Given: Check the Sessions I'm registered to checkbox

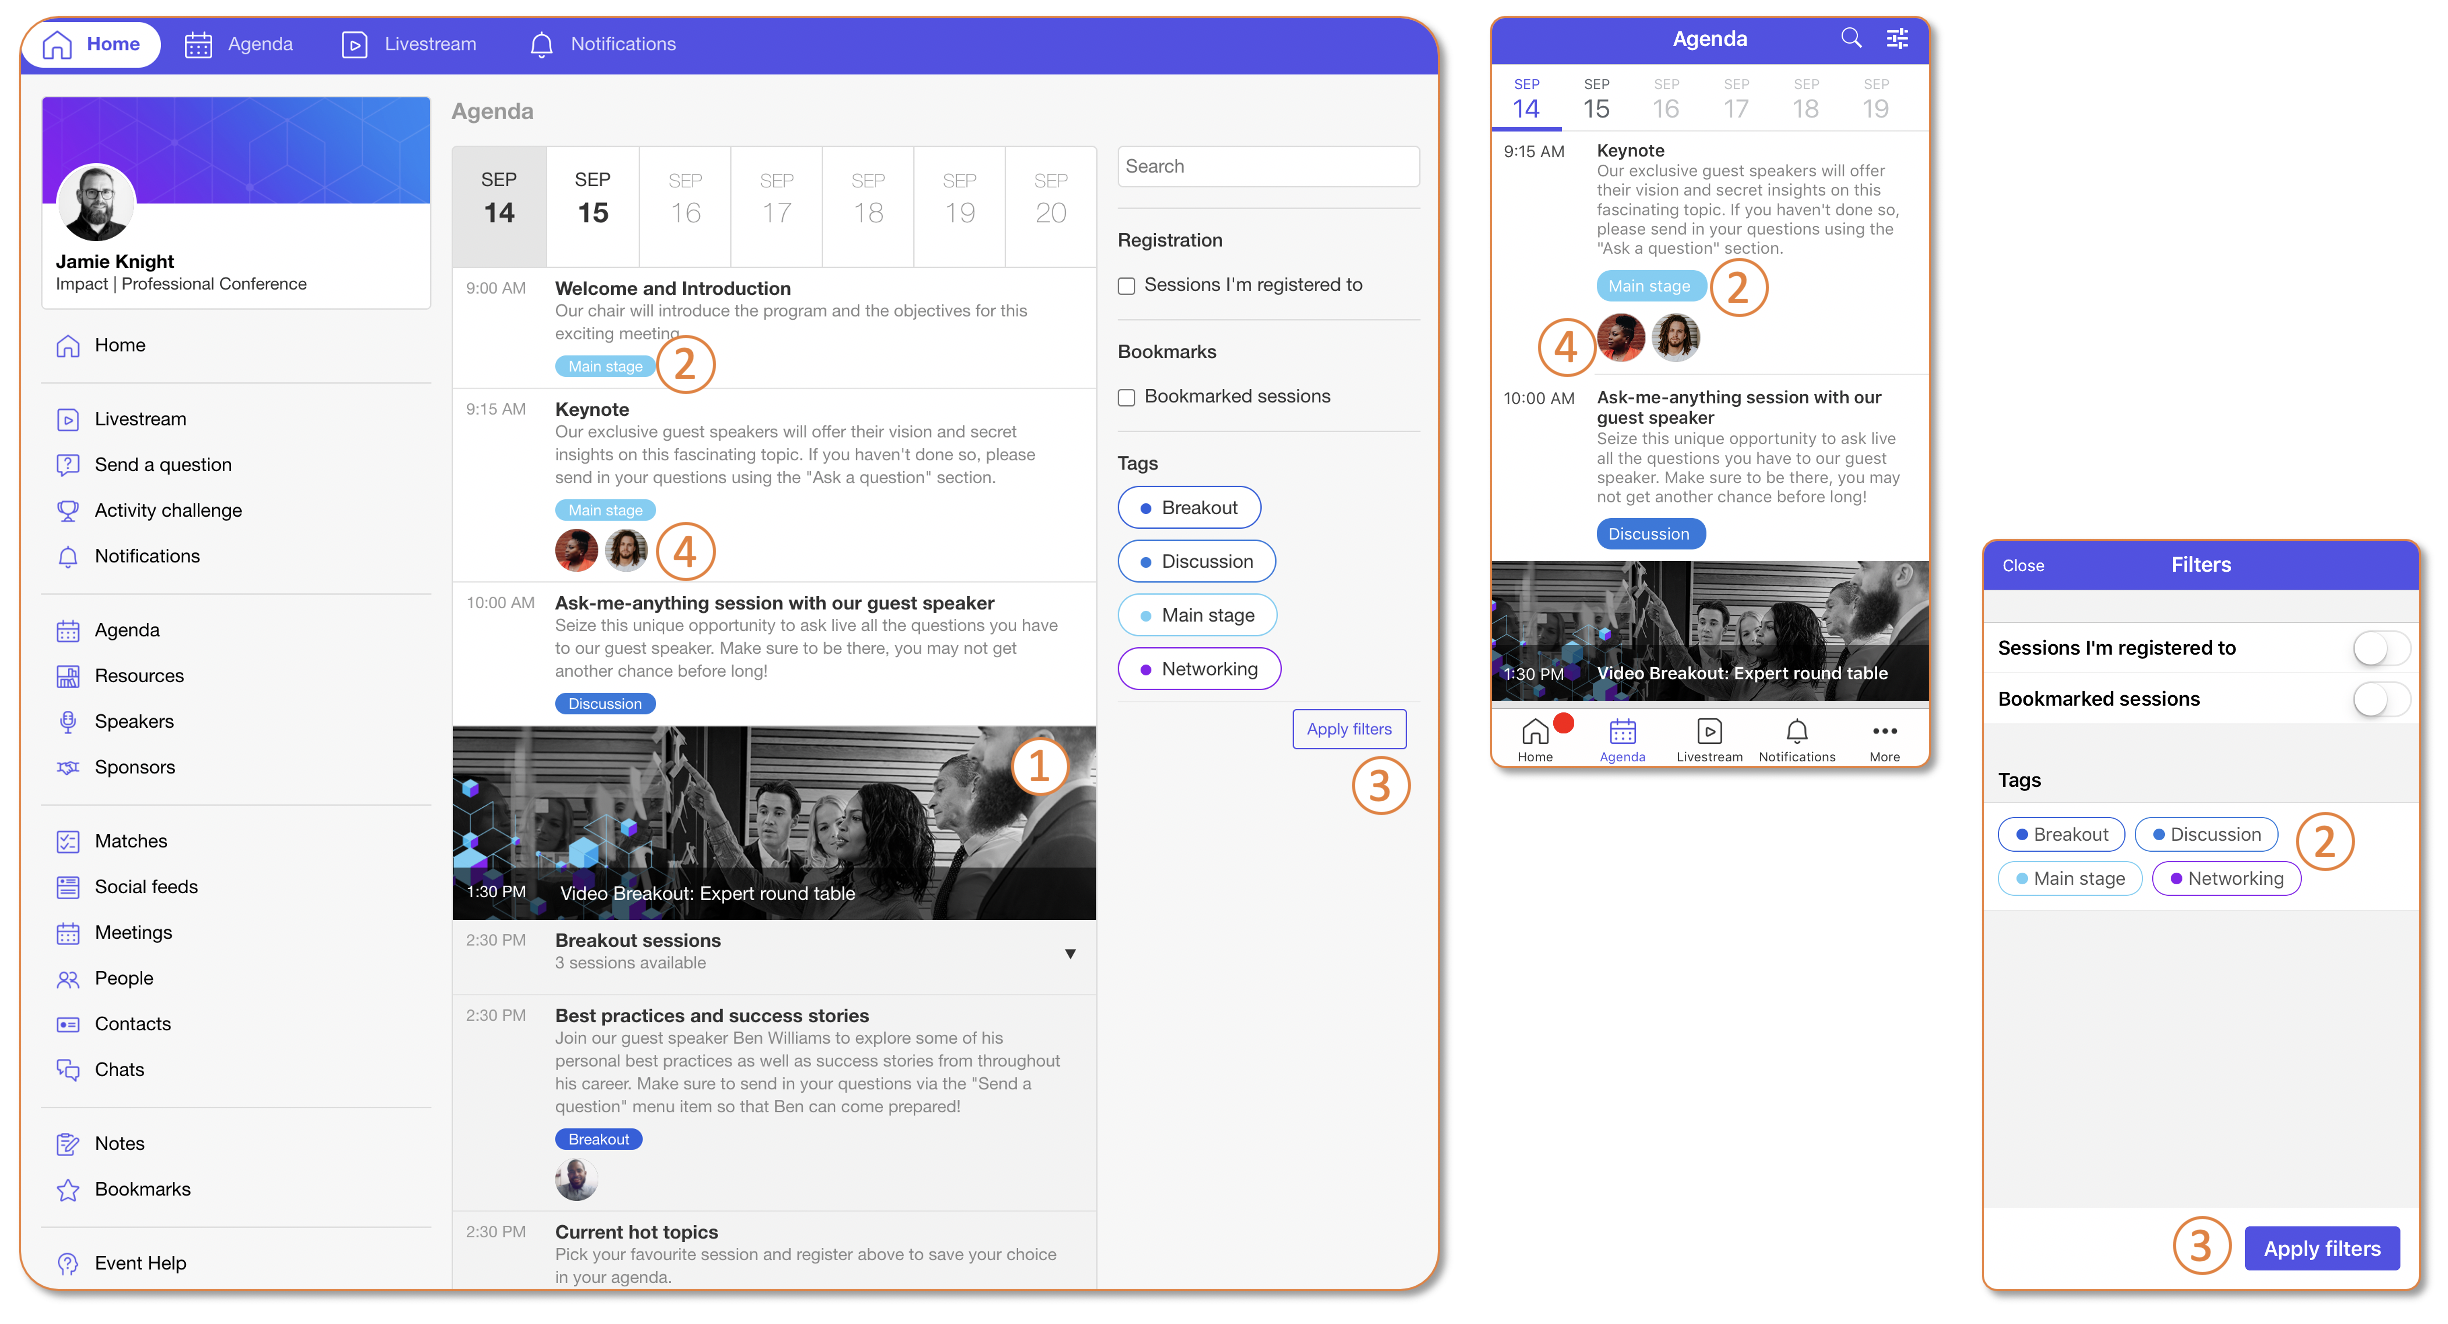Looking at the screenshot, I should pos(1126,284).
